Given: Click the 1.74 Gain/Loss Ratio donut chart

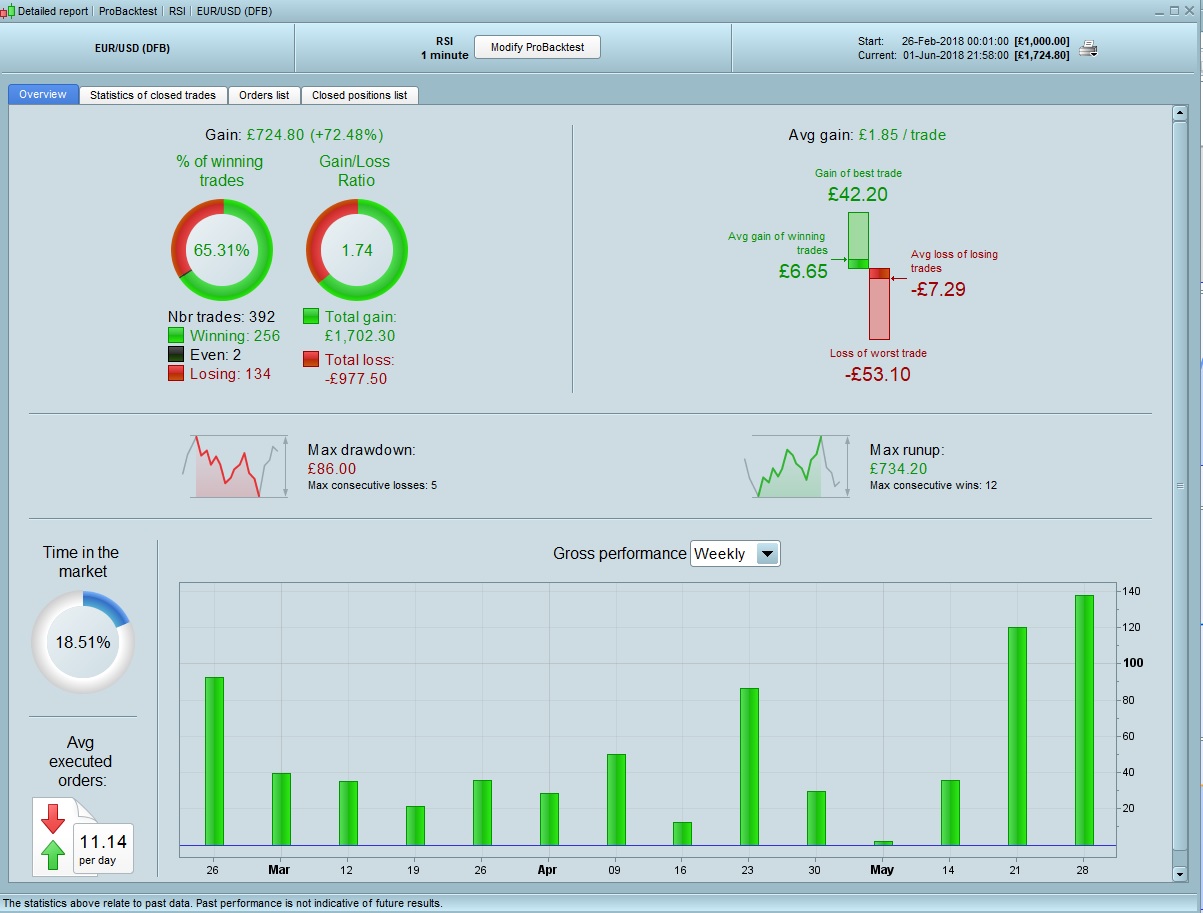Looking at the screenshot, I should (356, 250).
